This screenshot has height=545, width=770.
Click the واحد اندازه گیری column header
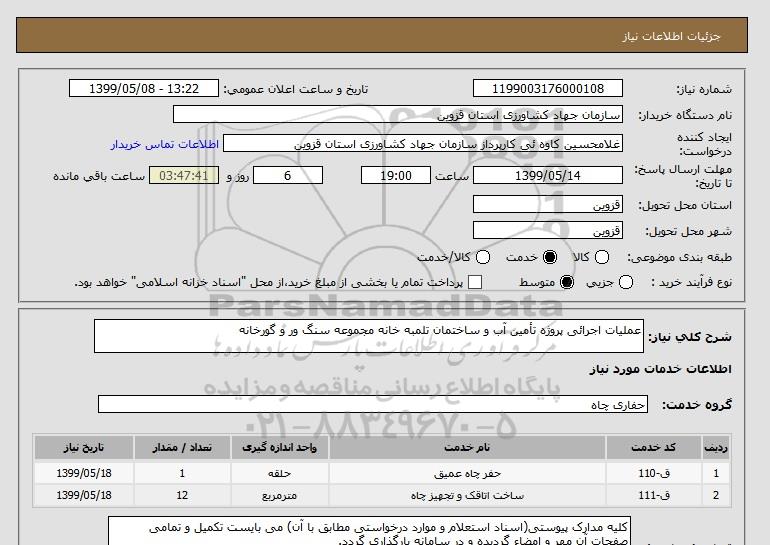pyautogui.click(x=279, y=448)
